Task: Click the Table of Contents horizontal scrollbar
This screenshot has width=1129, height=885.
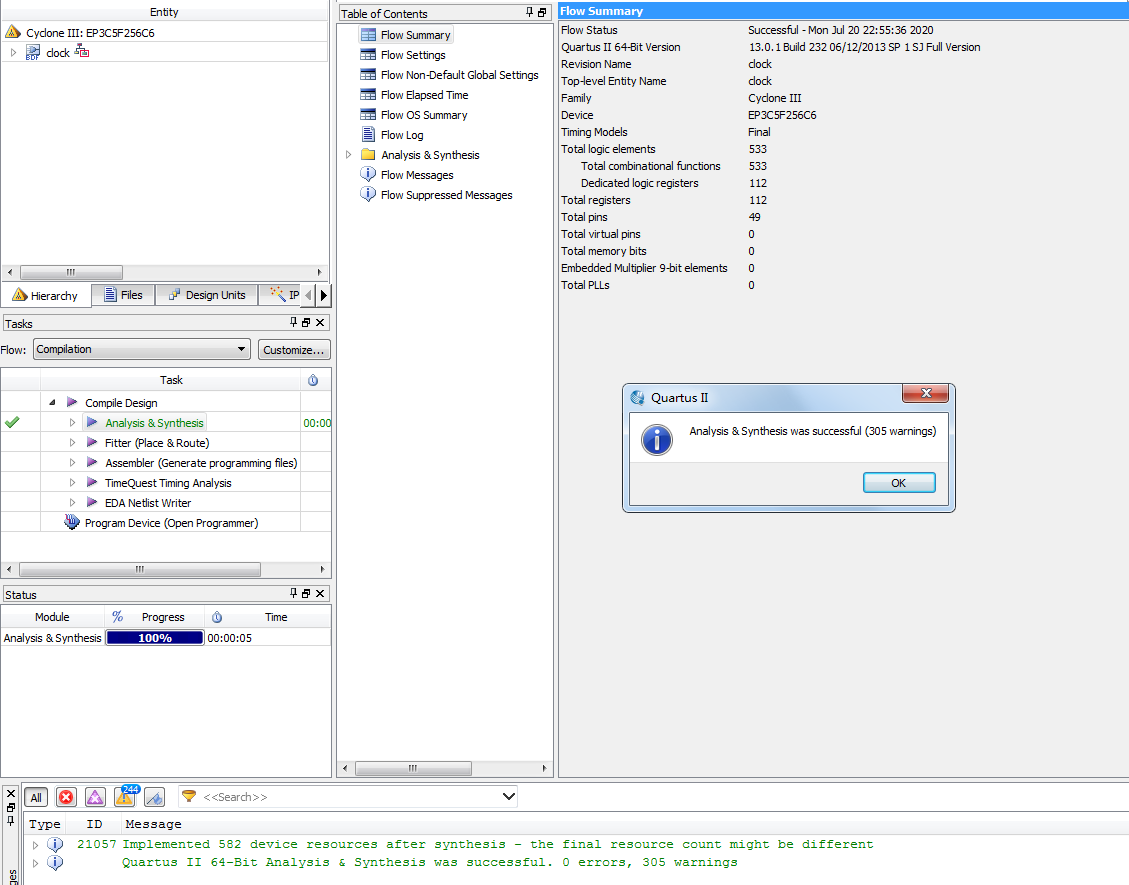Action: (413, 768)
